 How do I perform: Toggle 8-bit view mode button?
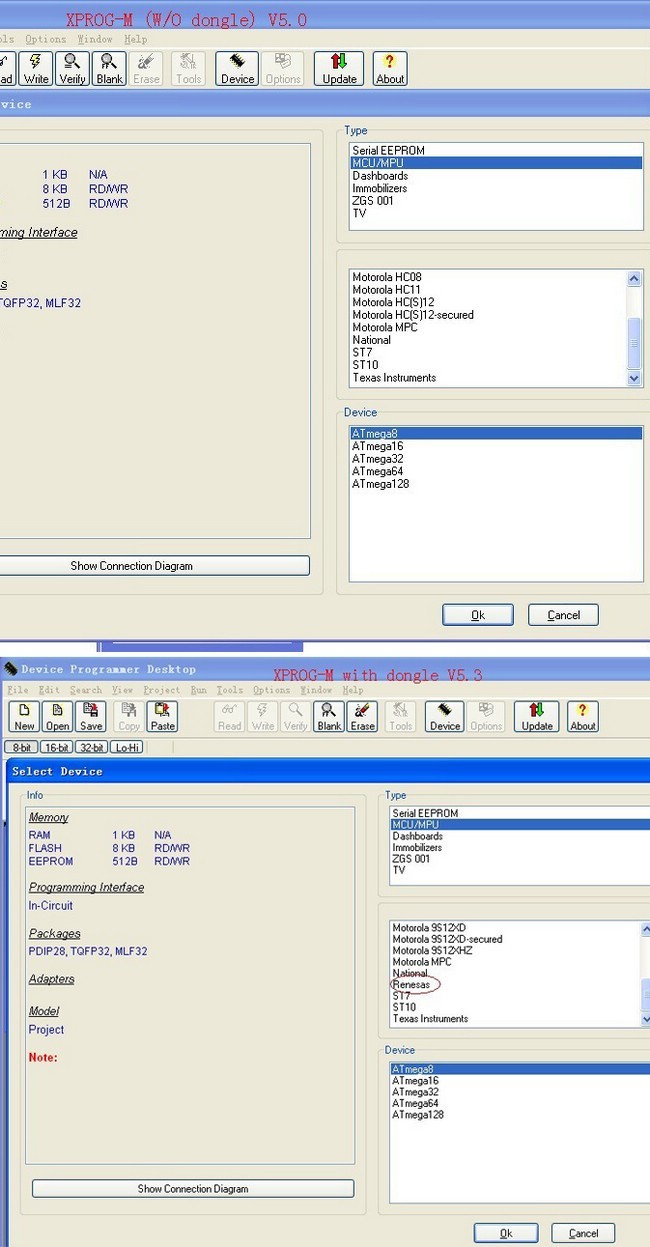point(21,747)
